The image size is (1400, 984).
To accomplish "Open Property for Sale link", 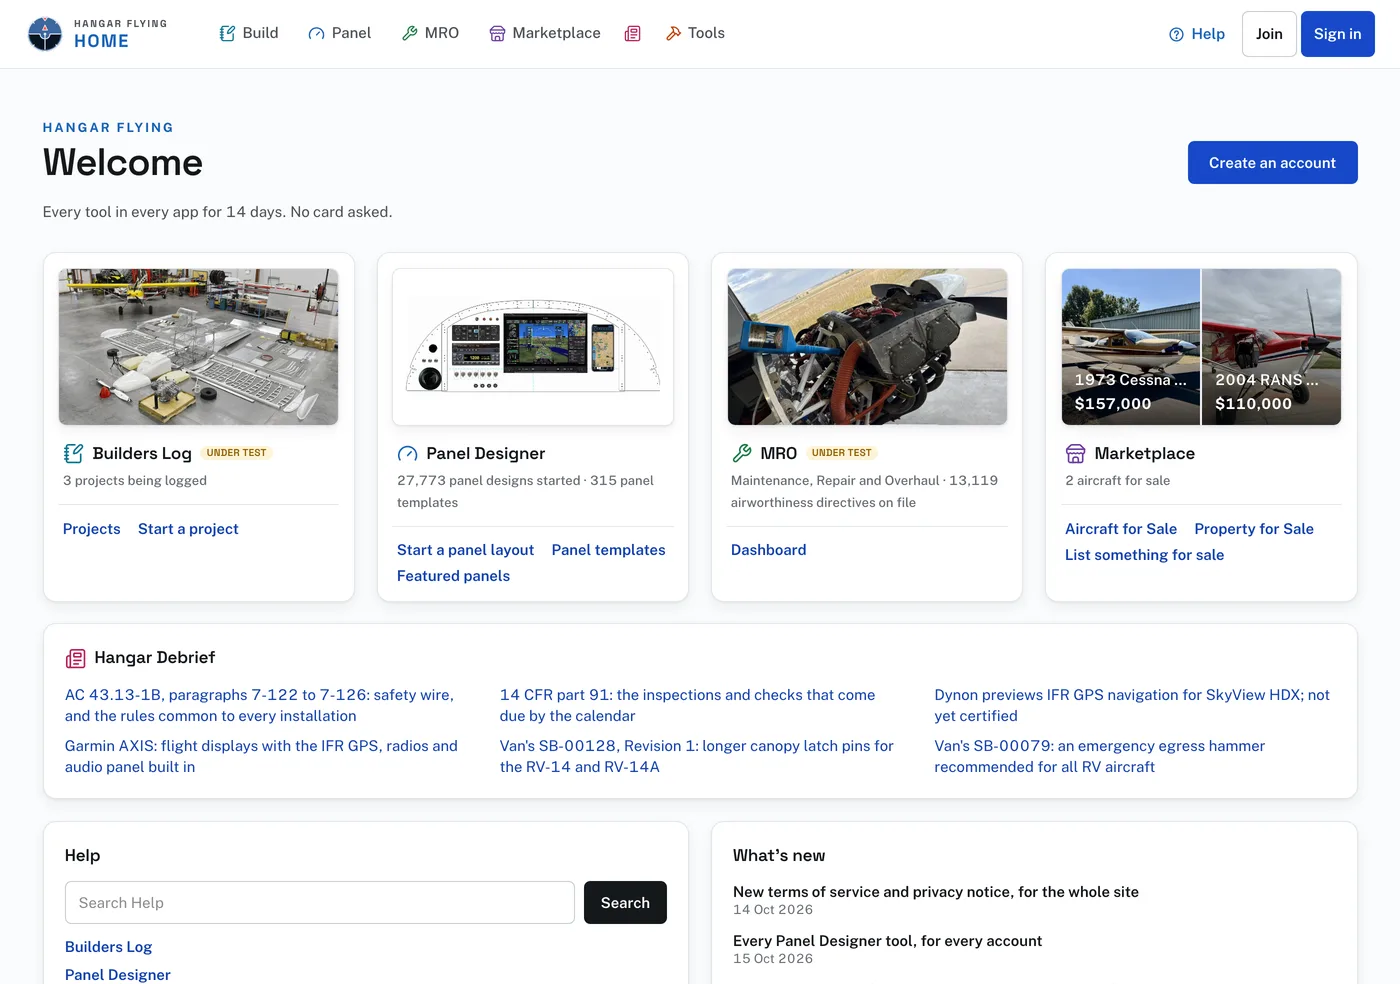I will 1254,529.
